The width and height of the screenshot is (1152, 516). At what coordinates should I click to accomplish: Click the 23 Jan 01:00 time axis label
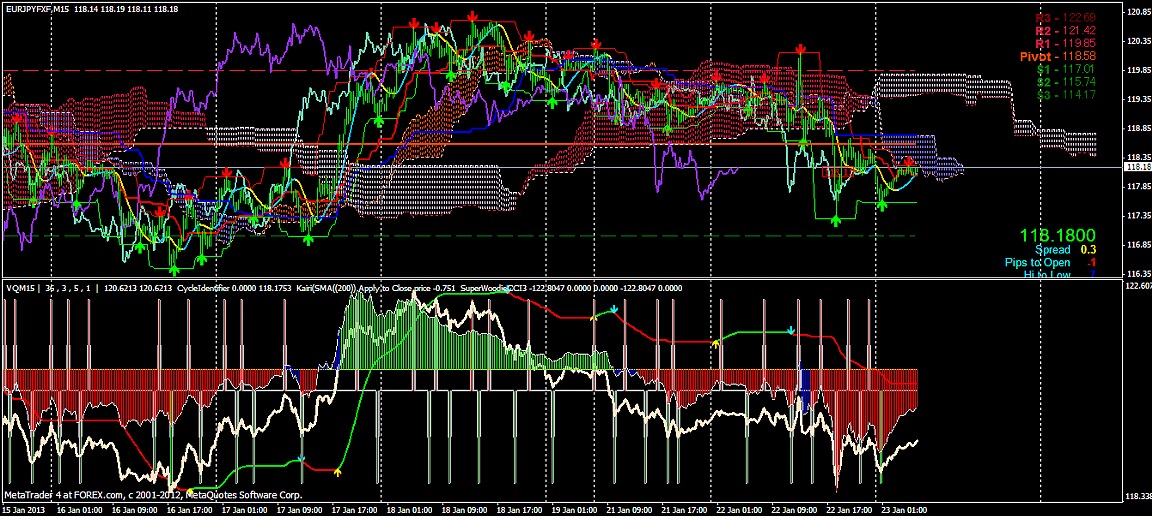click(904, 509)
